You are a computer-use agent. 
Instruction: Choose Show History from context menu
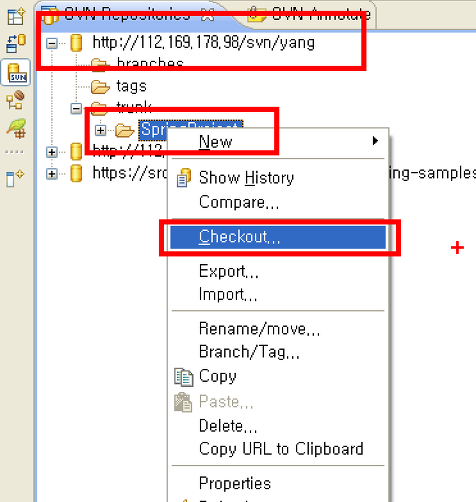278,178
